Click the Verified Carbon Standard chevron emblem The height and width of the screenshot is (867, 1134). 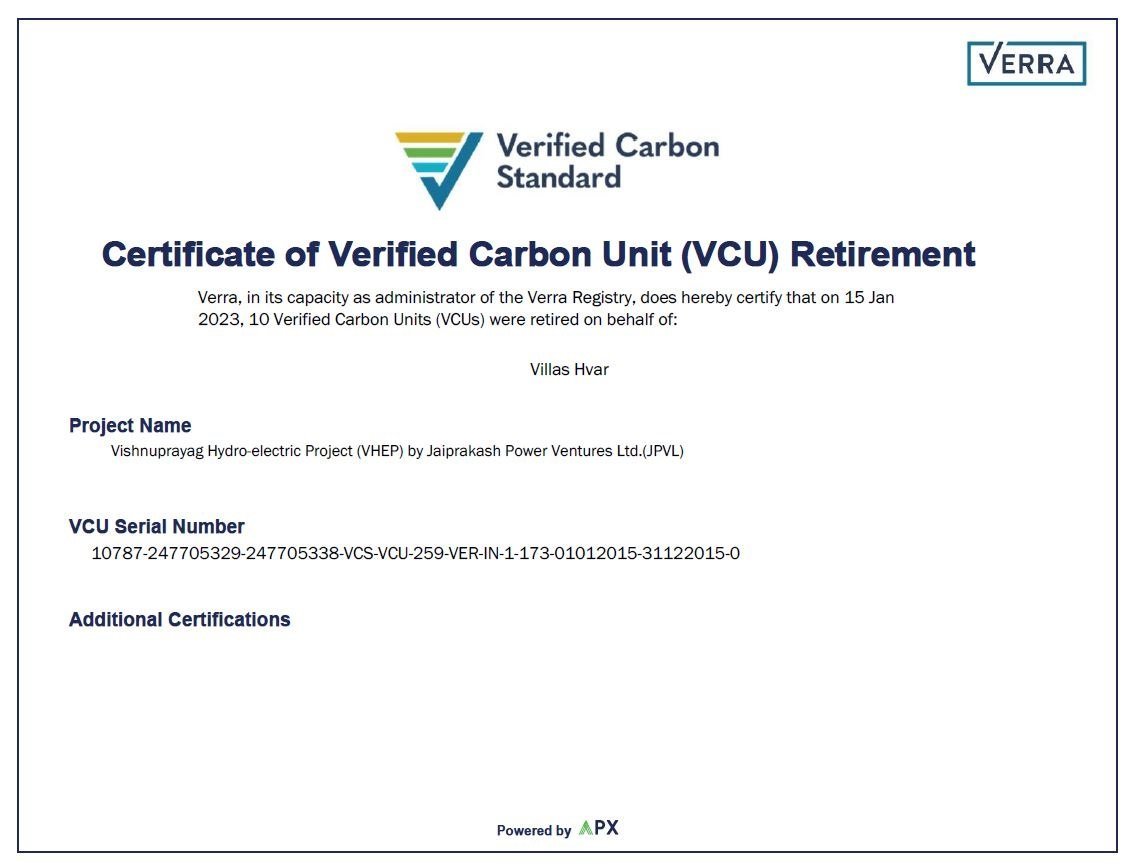pyautogui.click(x=438, y=167)
